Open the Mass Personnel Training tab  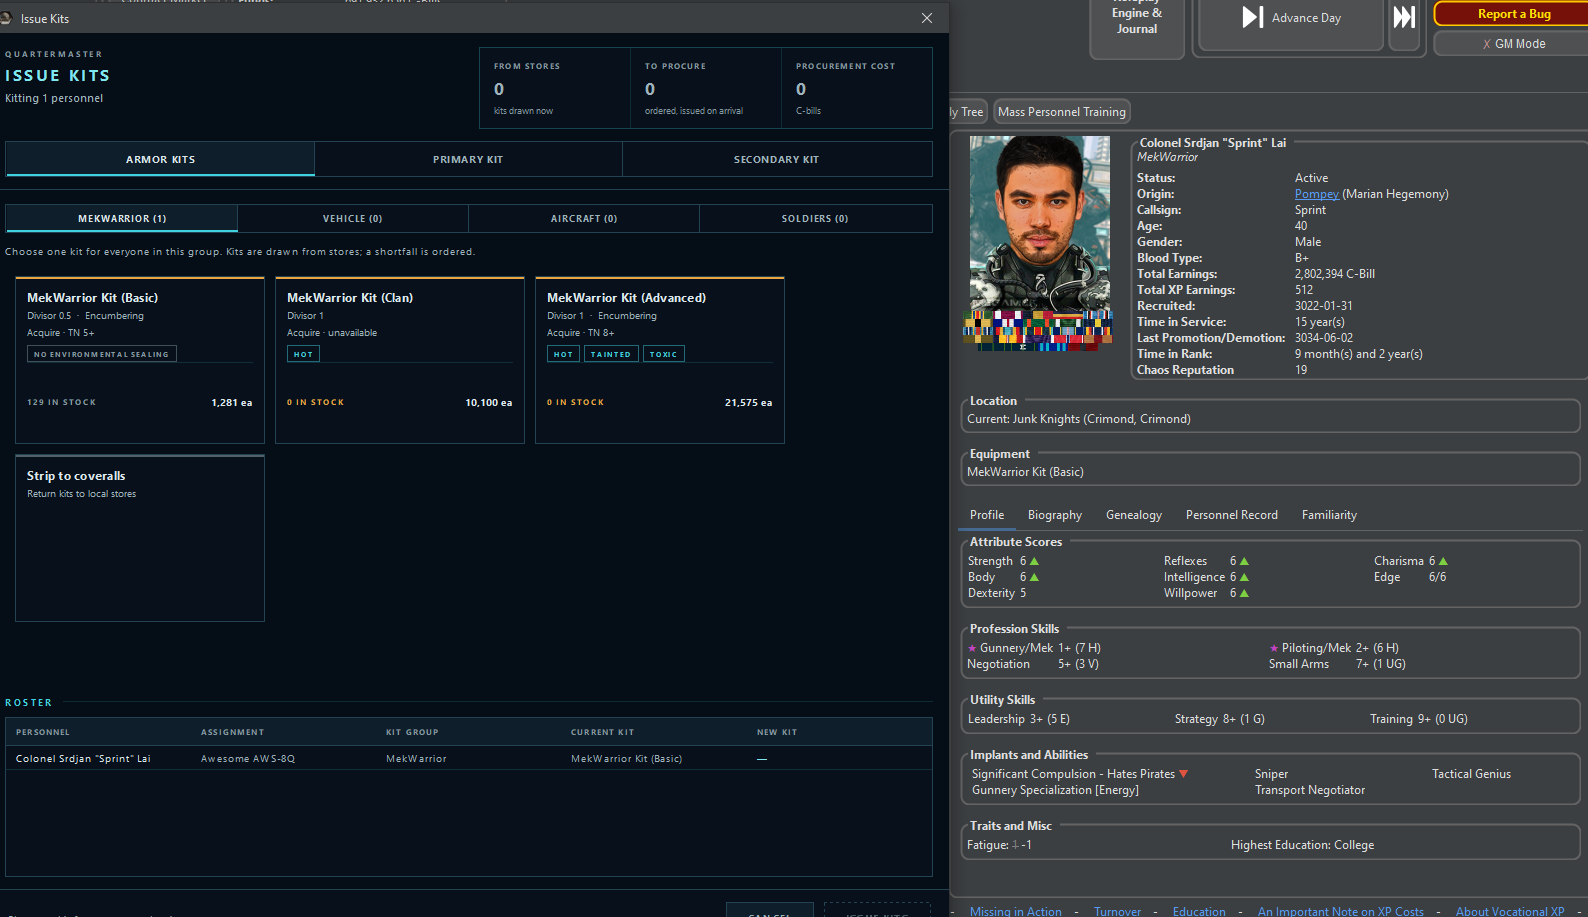pos(1062,112)
